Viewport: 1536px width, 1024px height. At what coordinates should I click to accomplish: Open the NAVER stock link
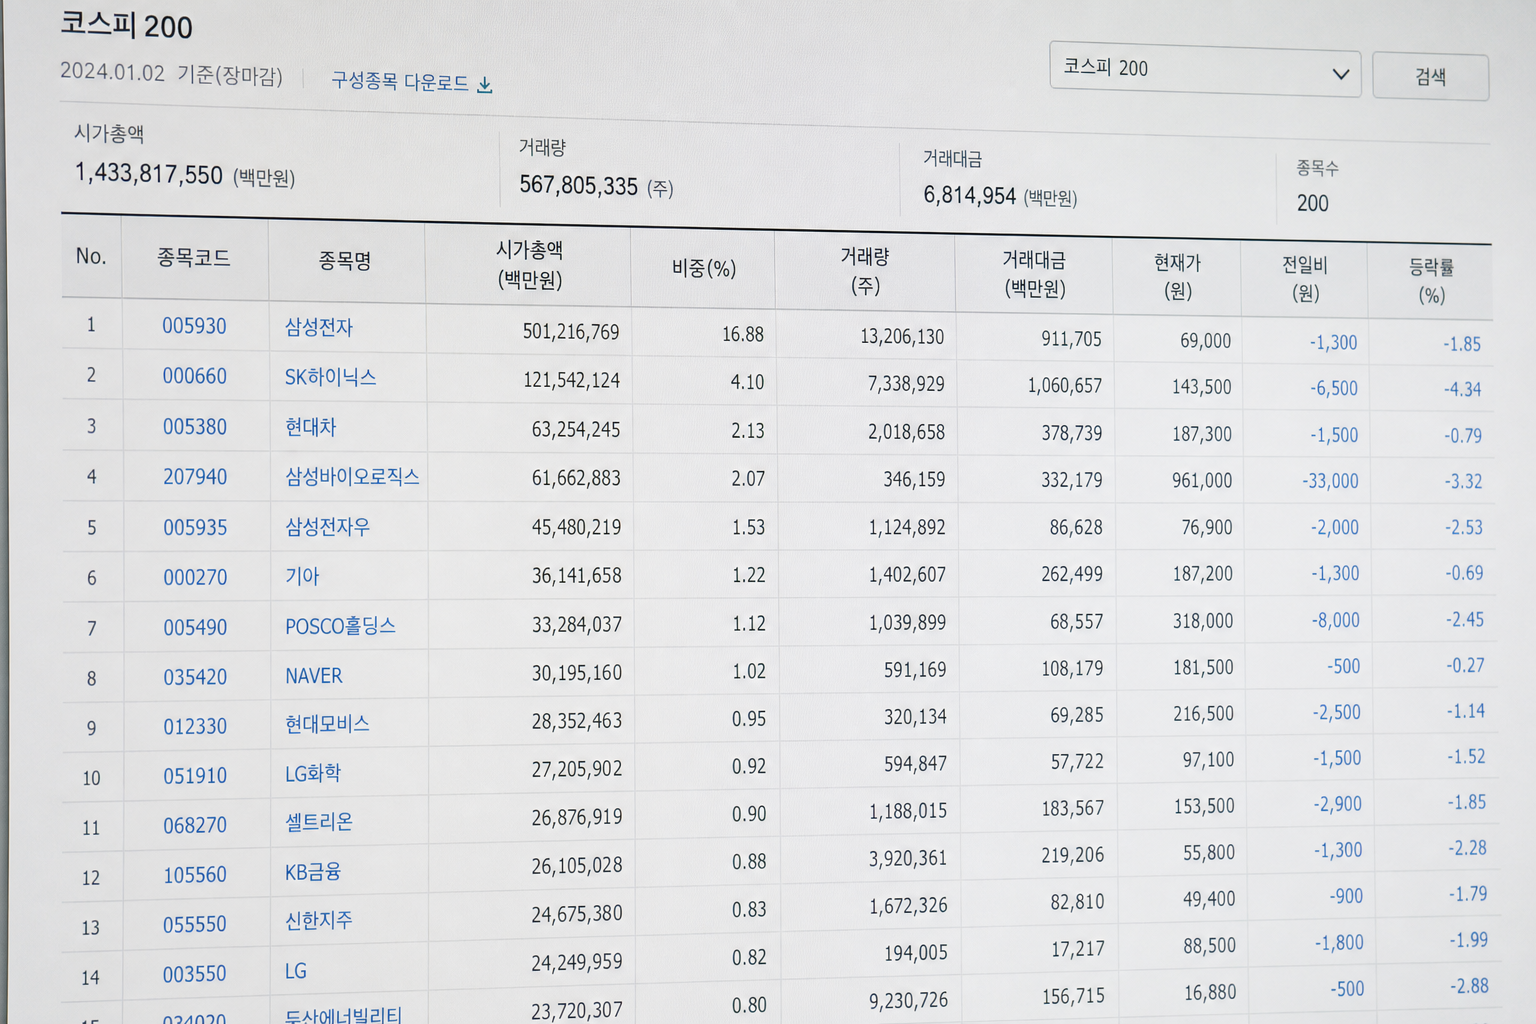coord(314,676)
